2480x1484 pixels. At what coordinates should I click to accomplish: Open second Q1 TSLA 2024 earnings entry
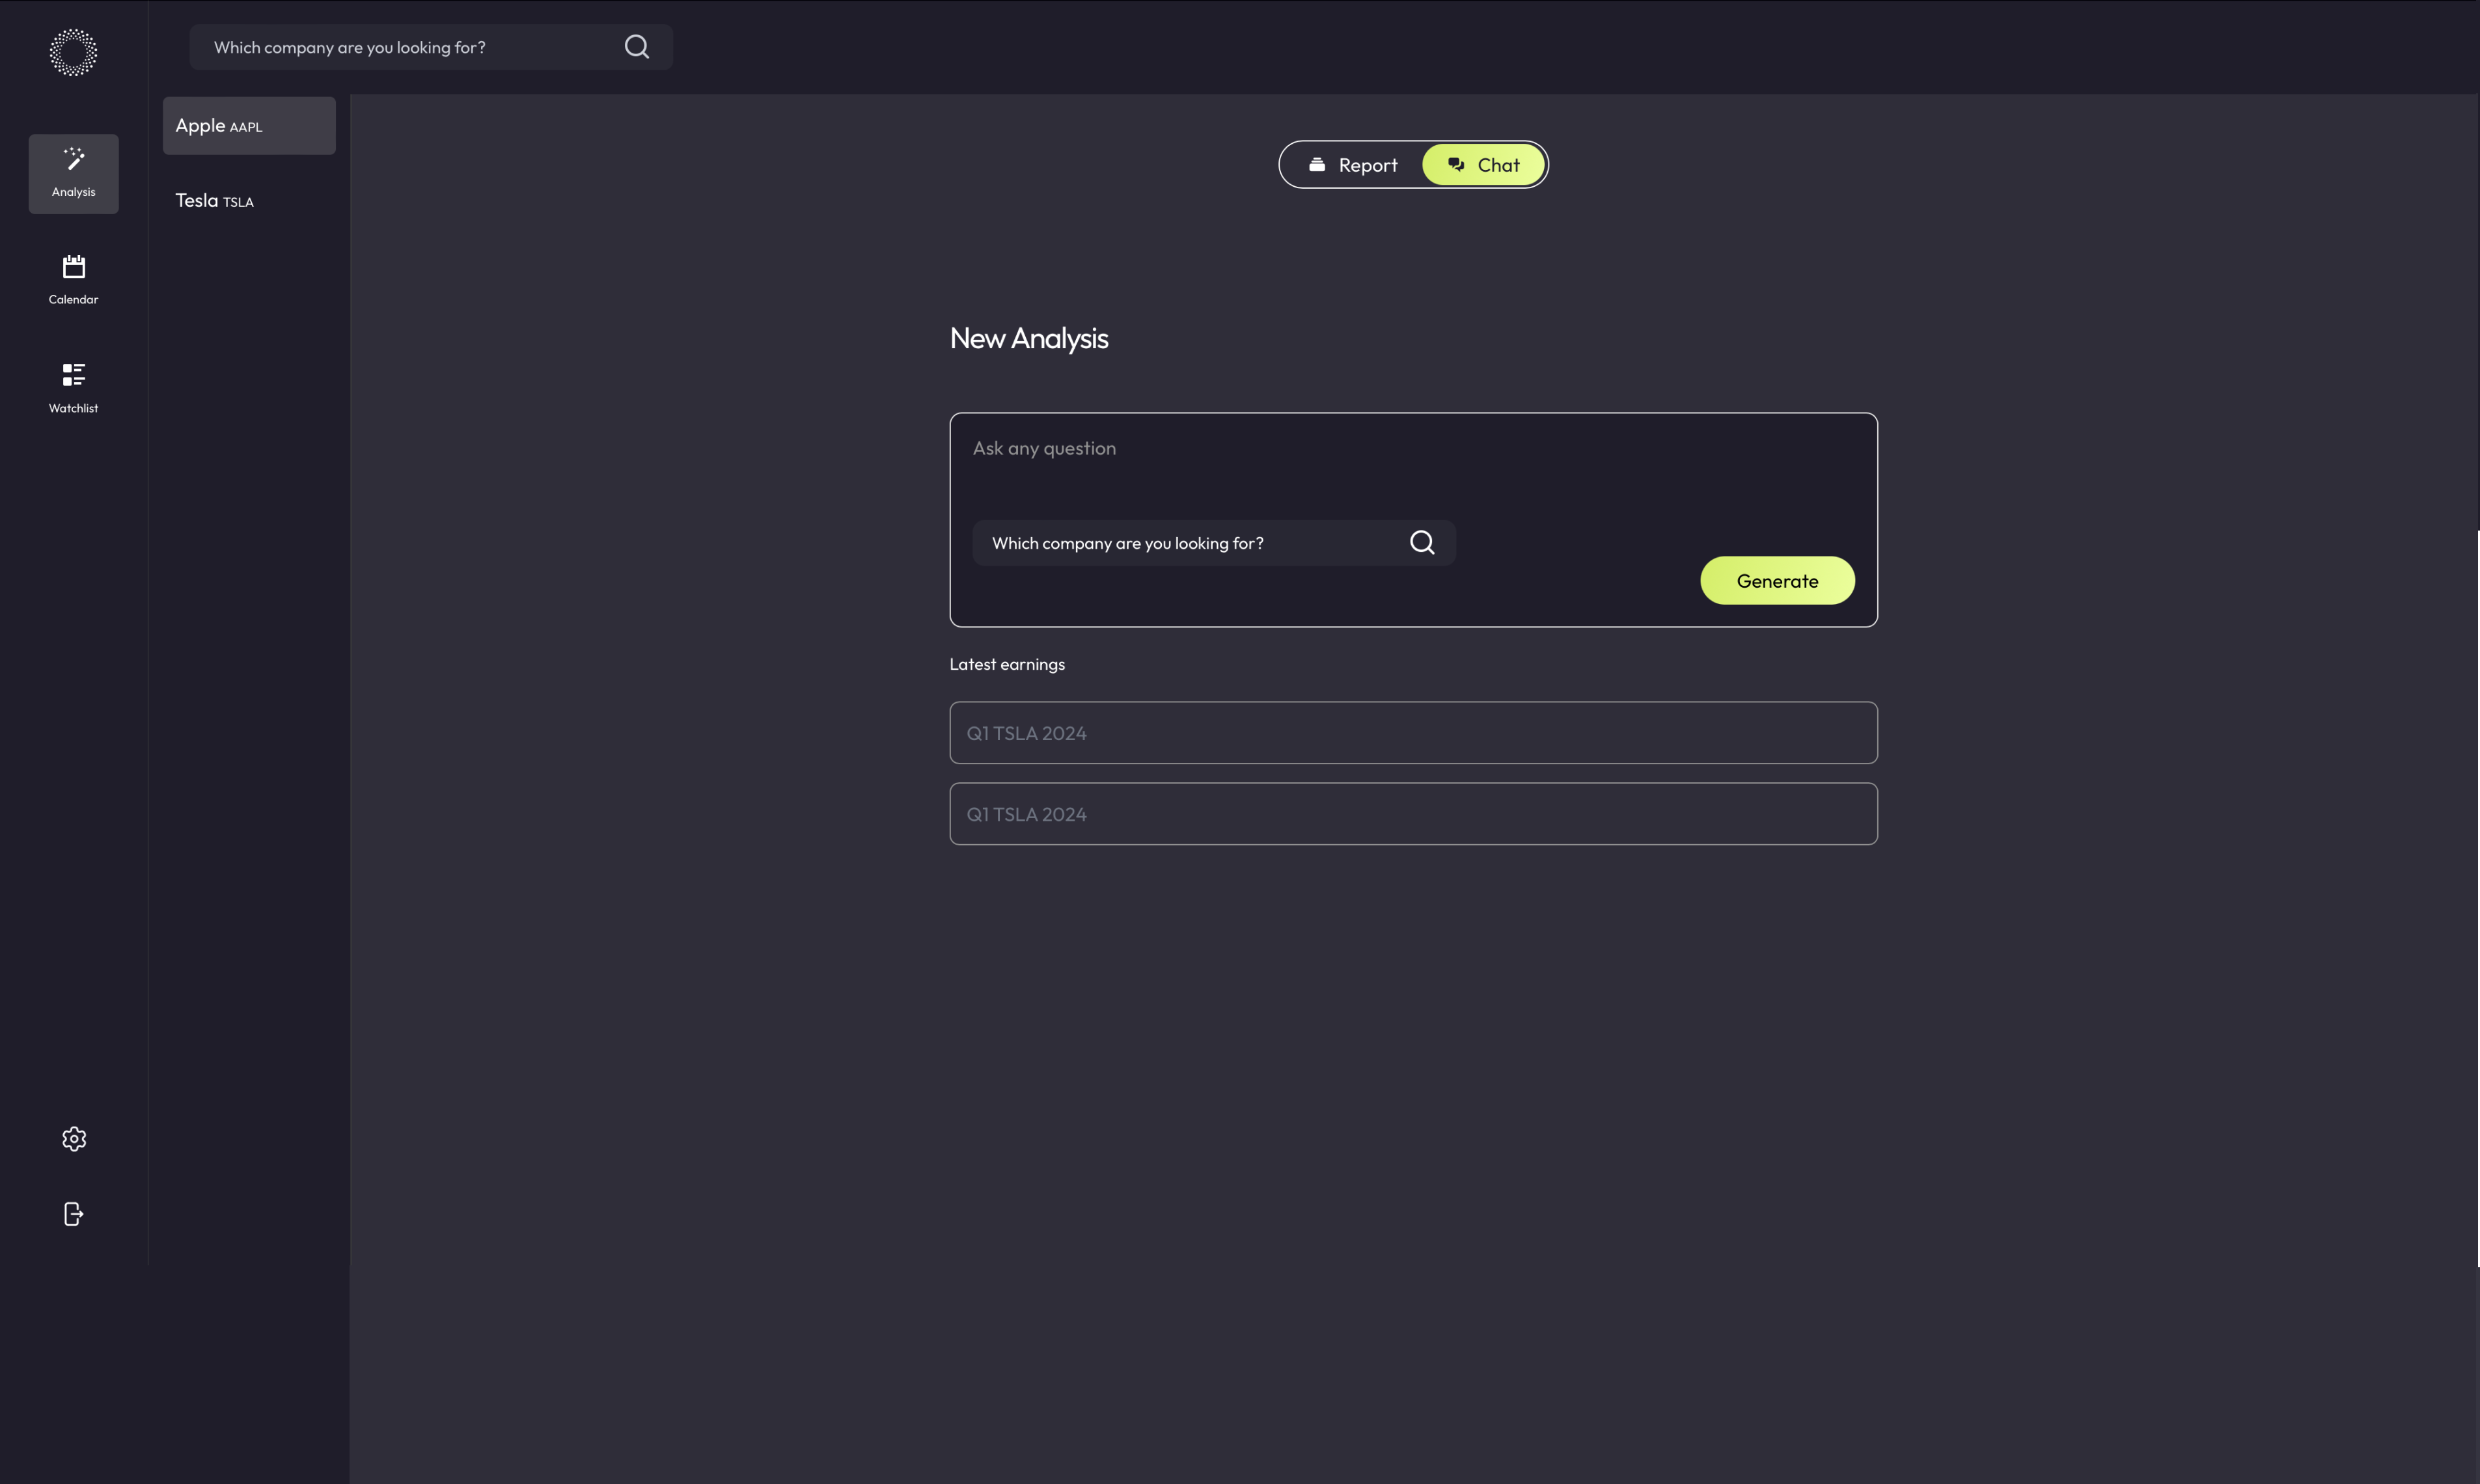point(1412,814)
